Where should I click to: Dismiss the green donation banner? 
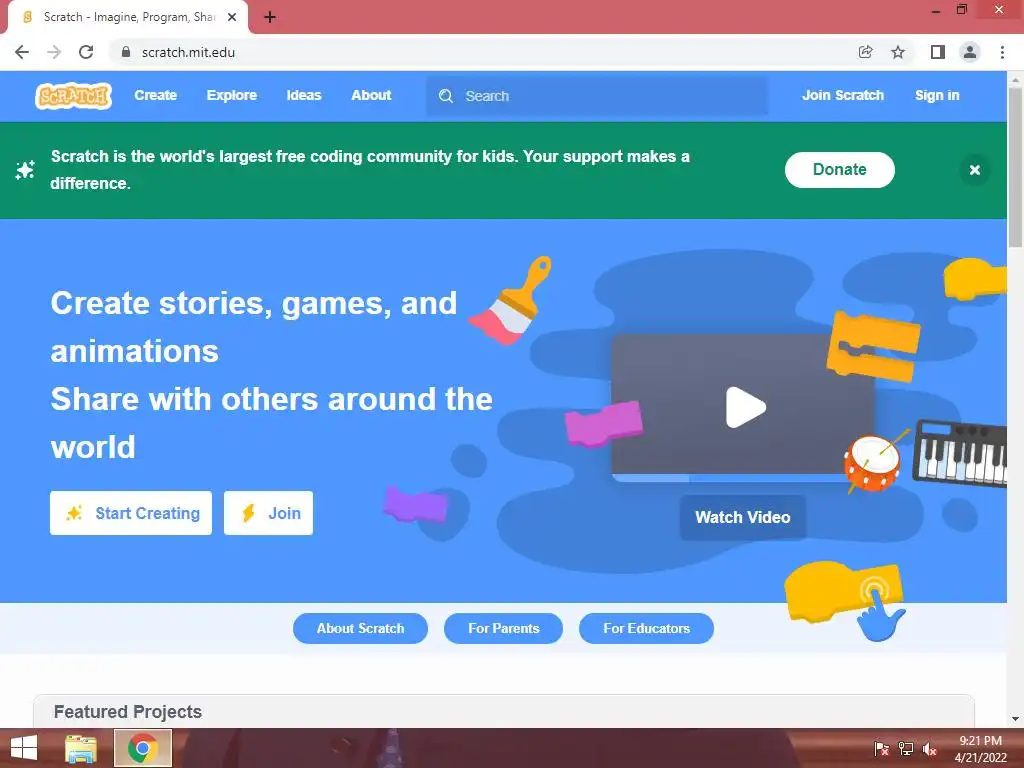coord(974,170)
